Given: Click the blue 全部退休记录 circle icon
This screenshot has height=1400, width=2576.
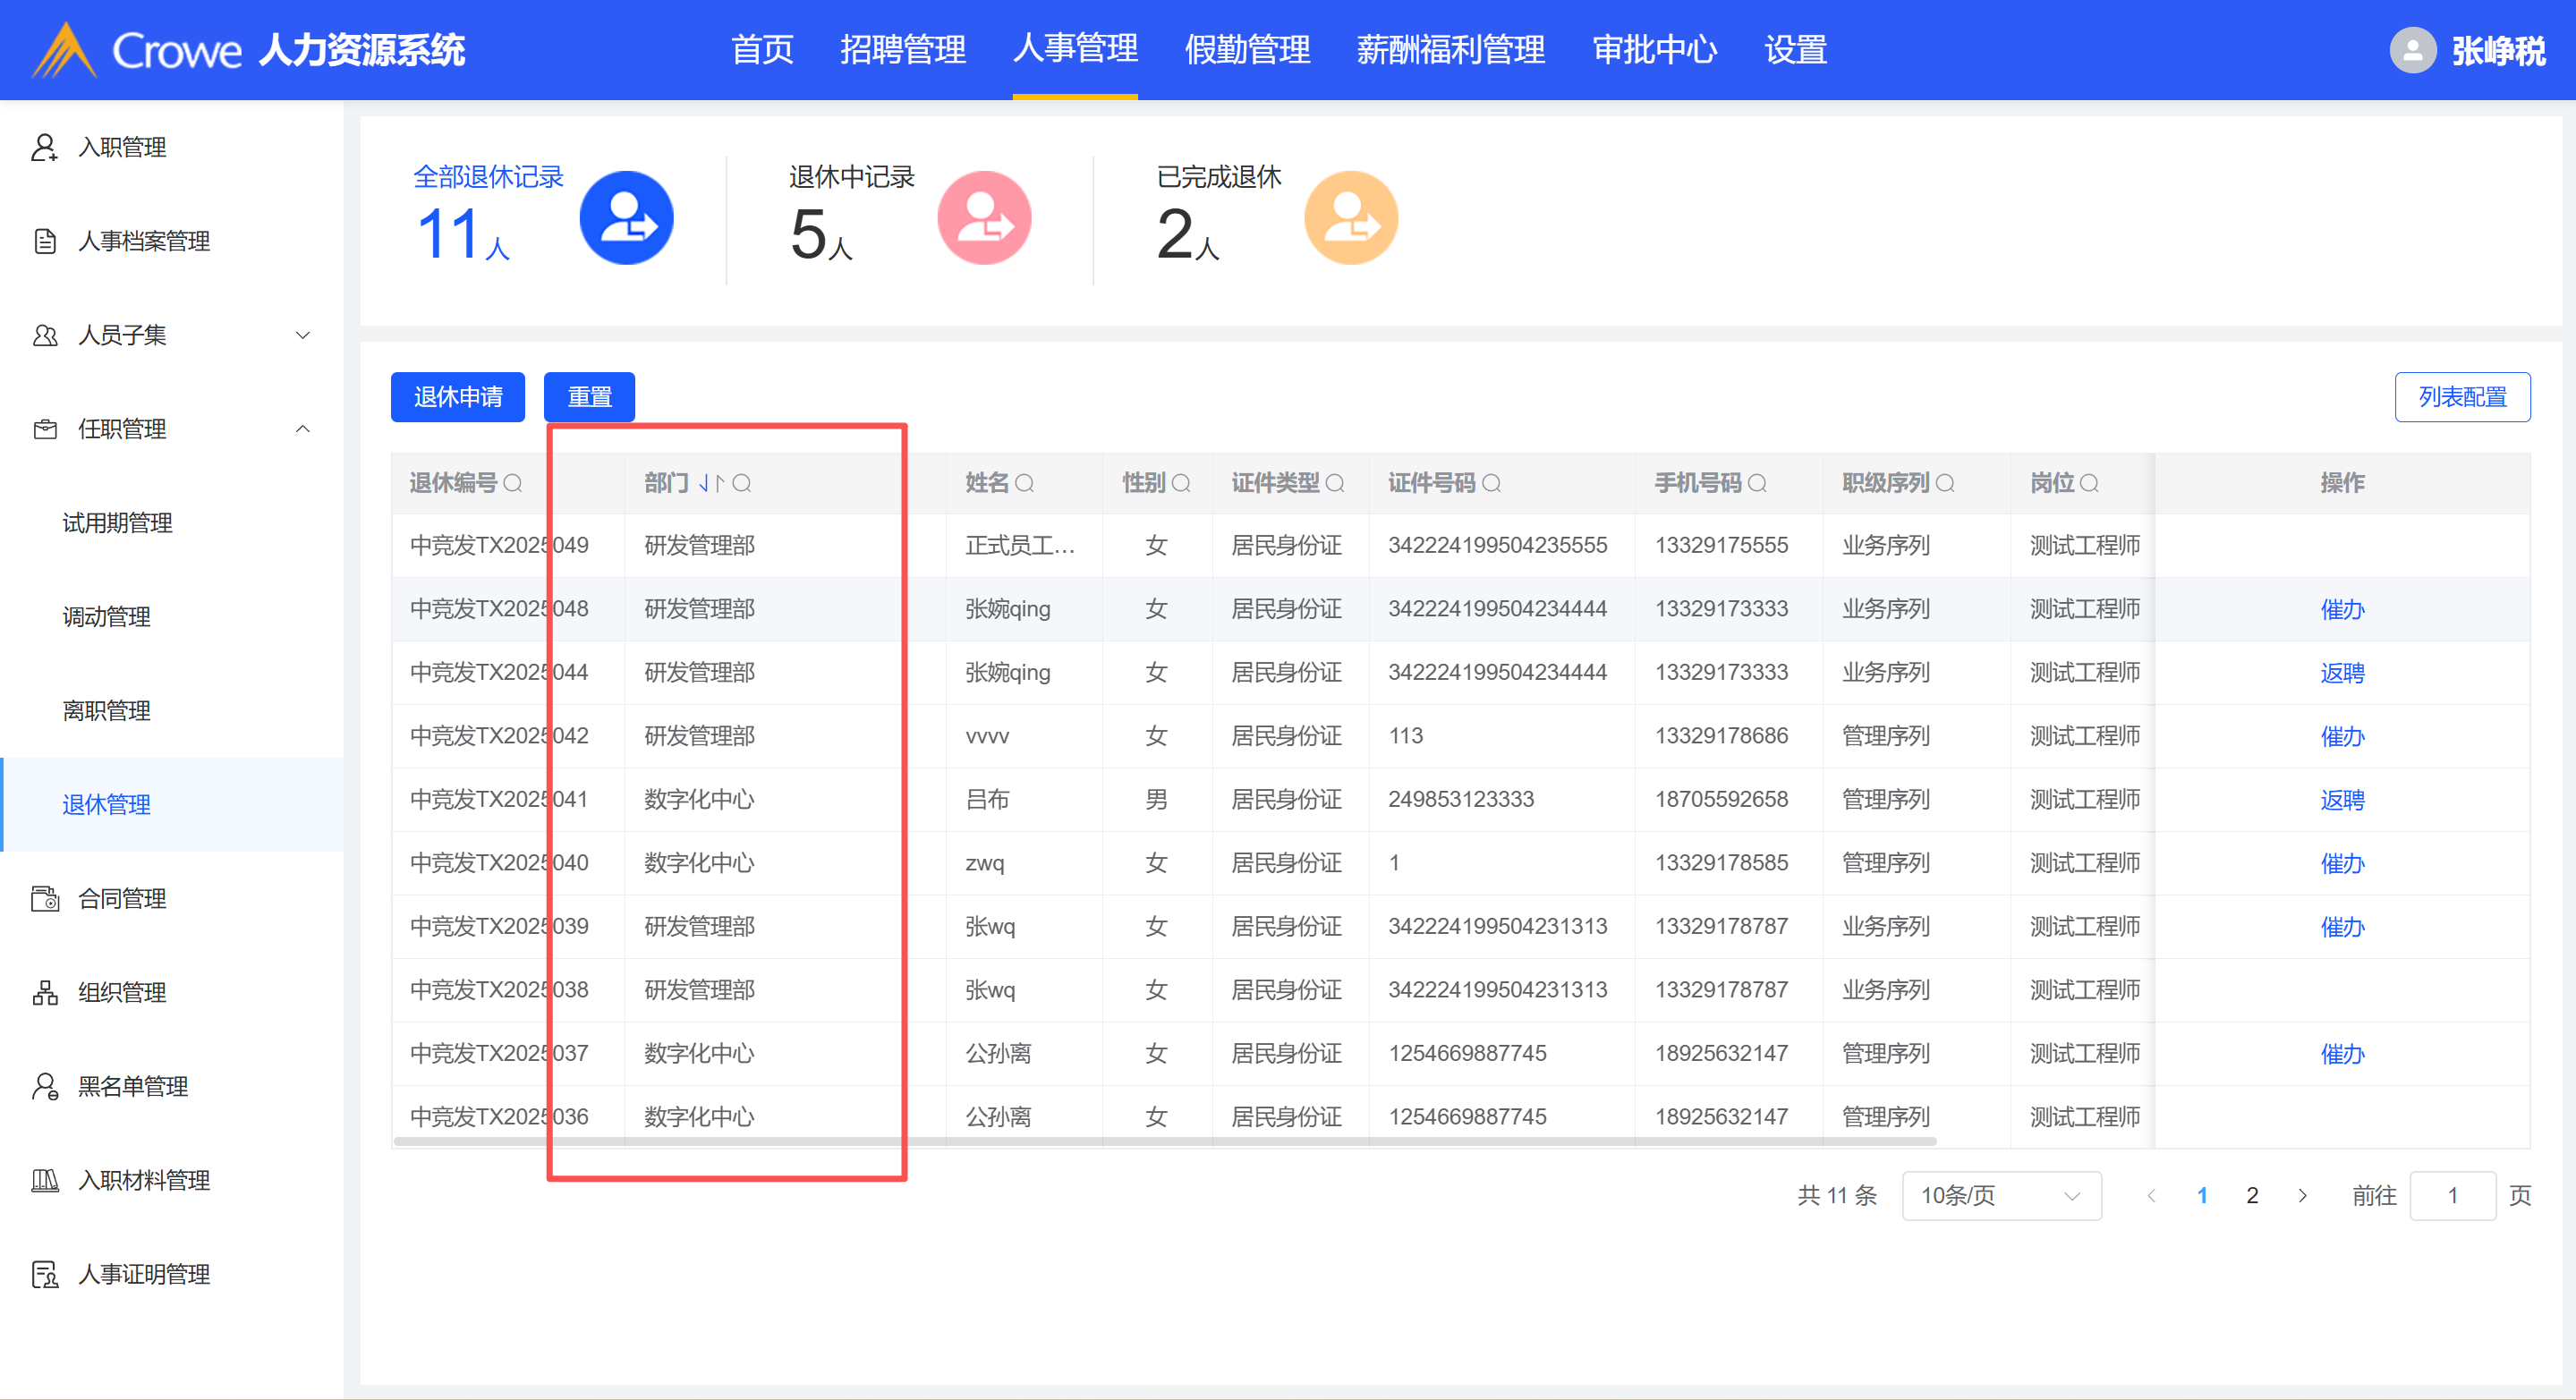Looking at the screenshot, I should (x=626, y=218).
